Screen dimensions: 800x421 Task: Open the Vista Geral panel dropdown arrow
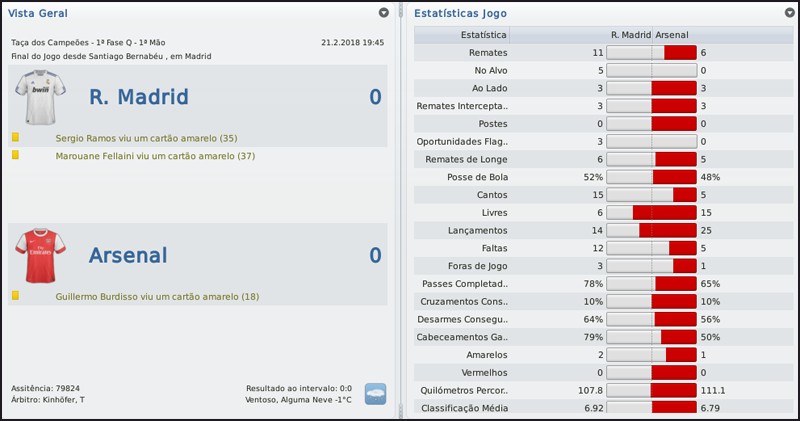tap(384, 13)
